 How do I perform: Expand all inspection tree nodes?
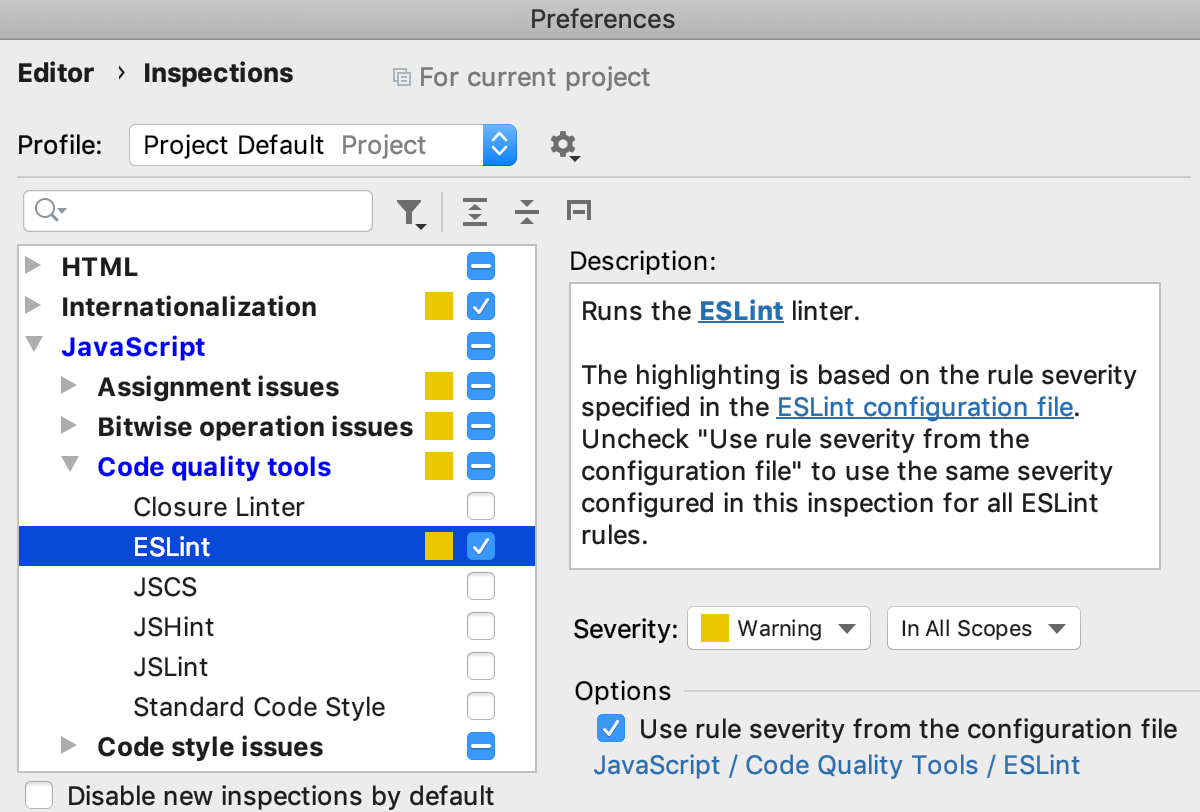pyautogui.click(x=475, y=211)
